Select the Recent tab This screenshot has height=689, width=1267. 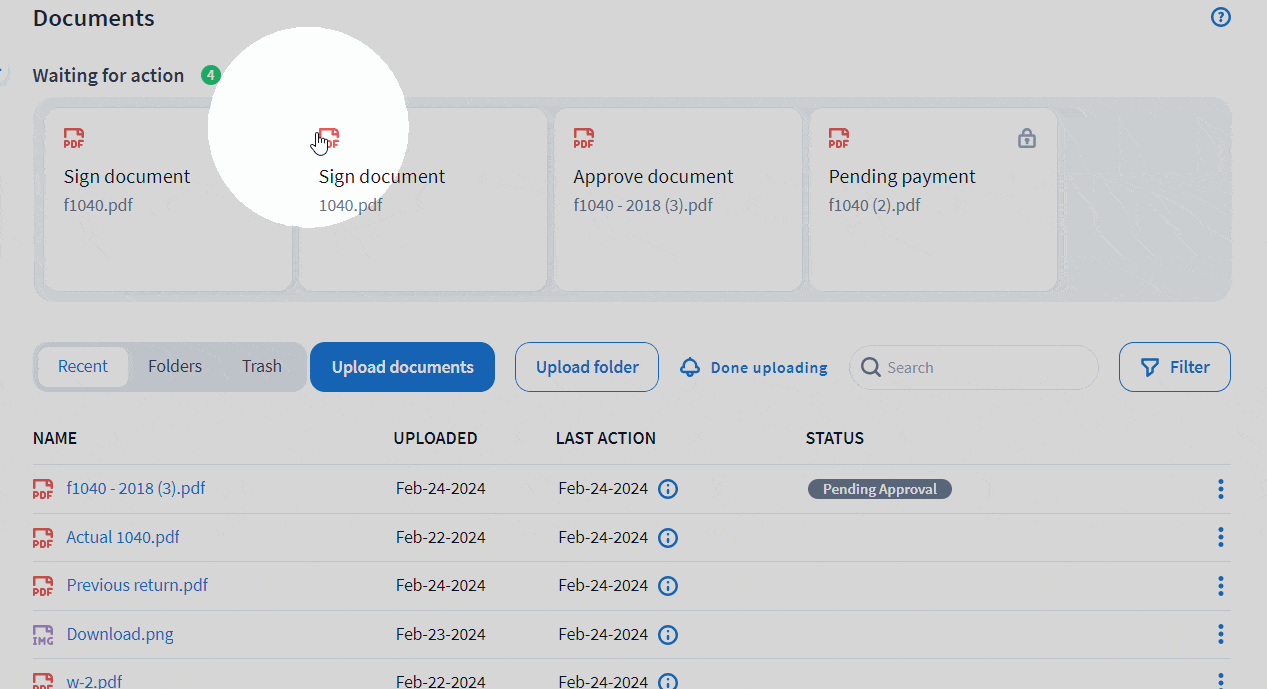tap(84, 366)
